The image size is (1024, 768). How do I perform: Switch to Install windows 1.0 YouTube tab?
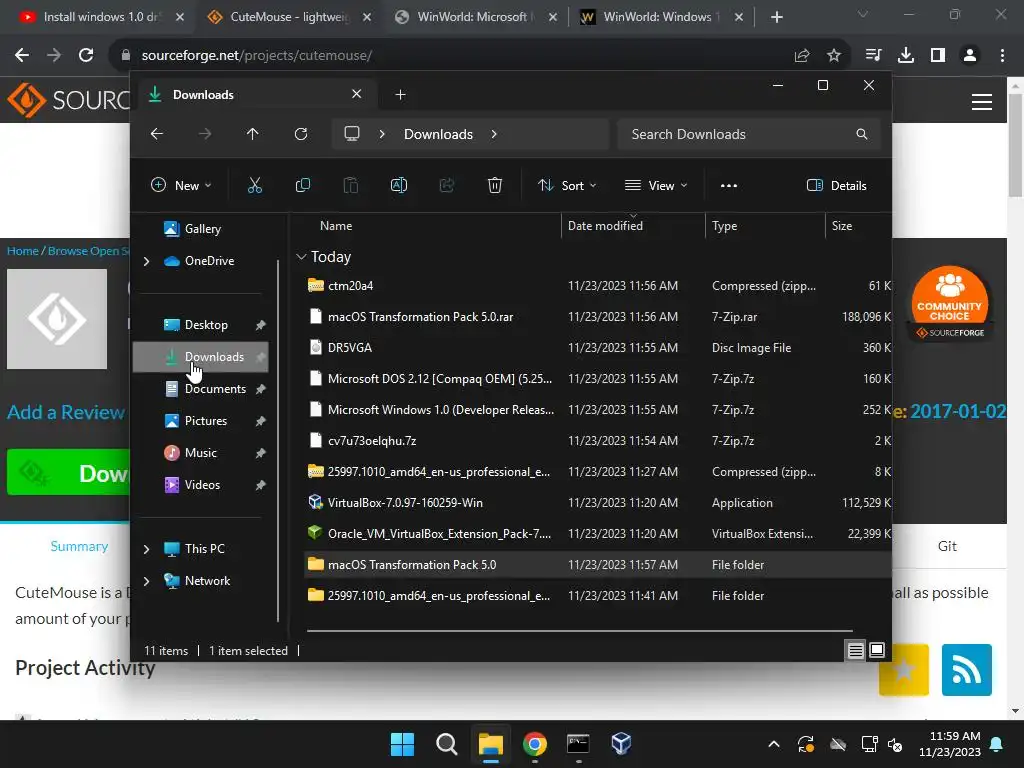click(101, 17)
